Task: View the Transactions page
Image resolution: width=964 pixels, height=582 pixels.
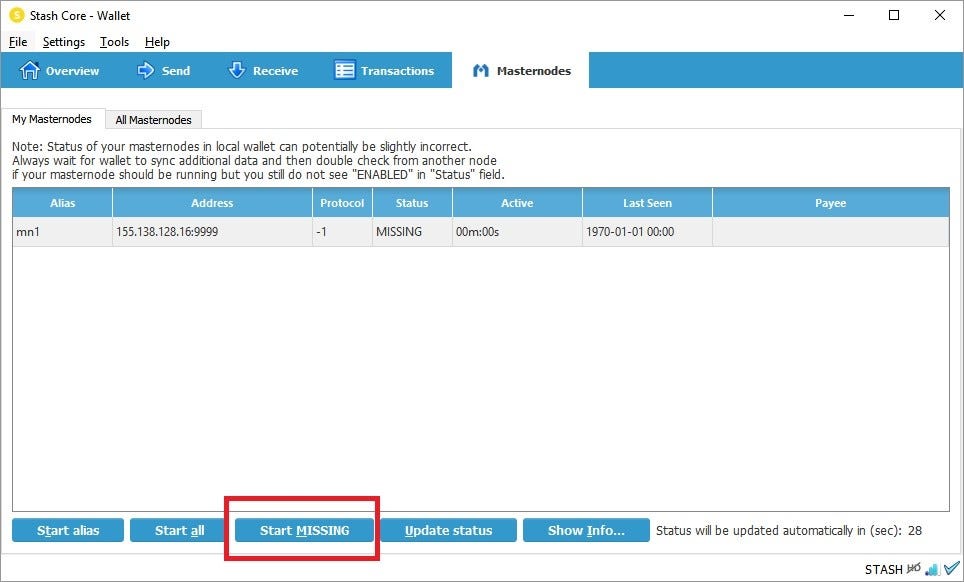Action: click(x=384, y=71)
